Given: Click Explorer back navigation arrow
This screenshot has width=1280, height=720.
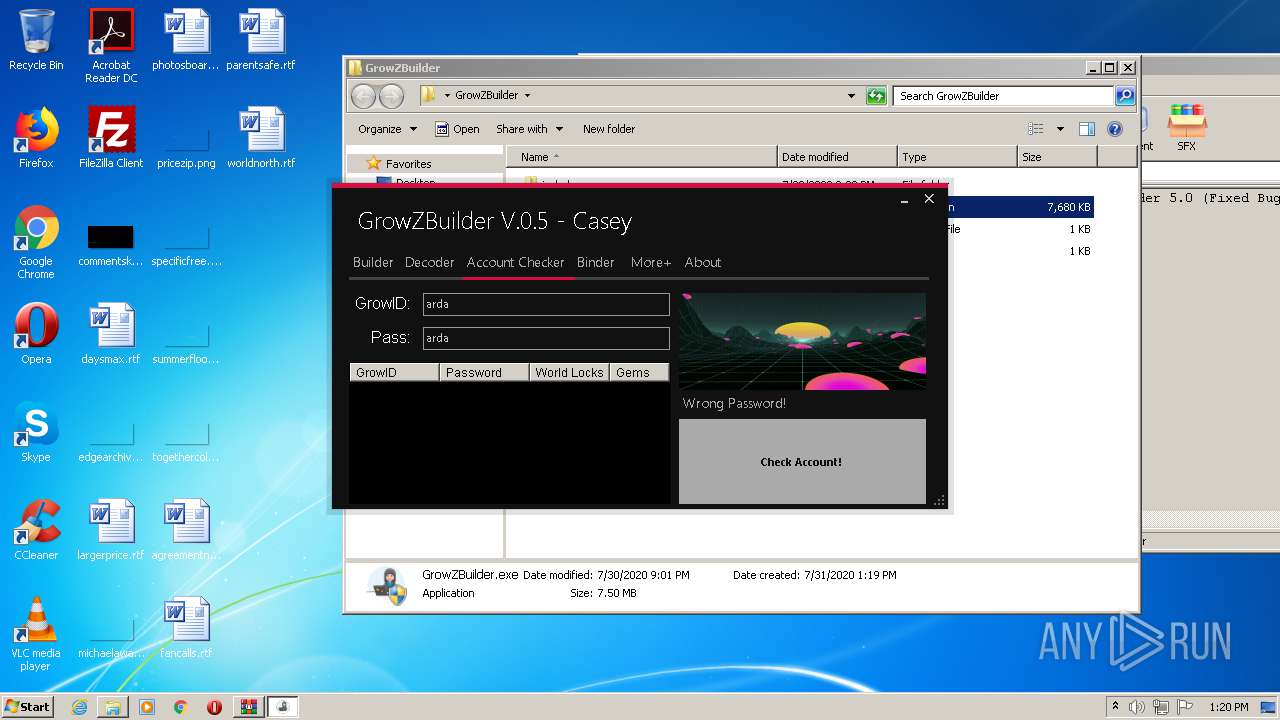Looking at the screenshot, I should click(363, 96).
